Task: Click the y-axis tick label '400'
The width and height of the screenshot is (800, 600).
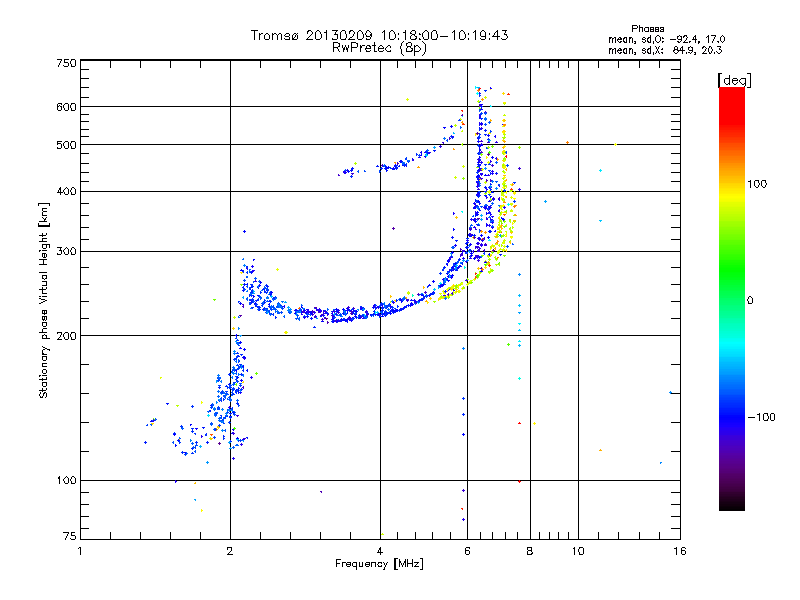Action: [66, 191]
